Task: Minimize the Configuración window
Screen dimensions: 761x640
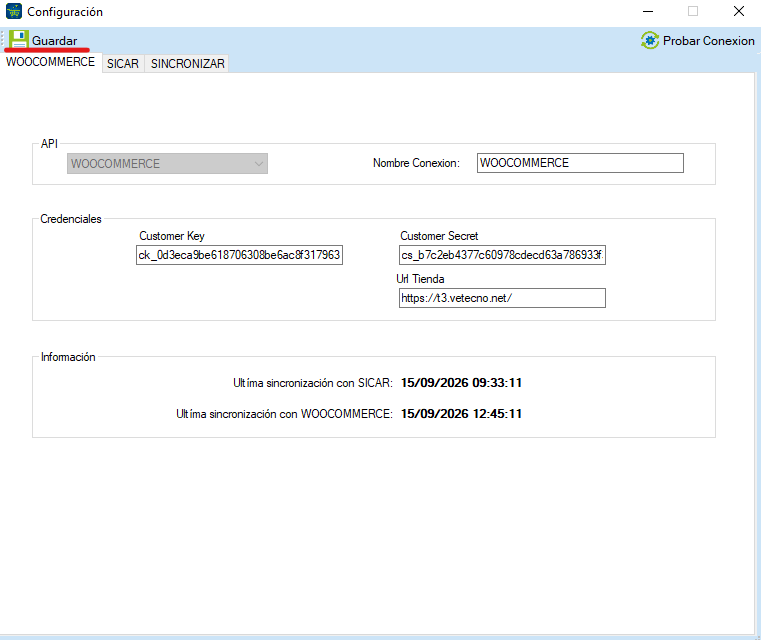Action: (x=648, y=11)
